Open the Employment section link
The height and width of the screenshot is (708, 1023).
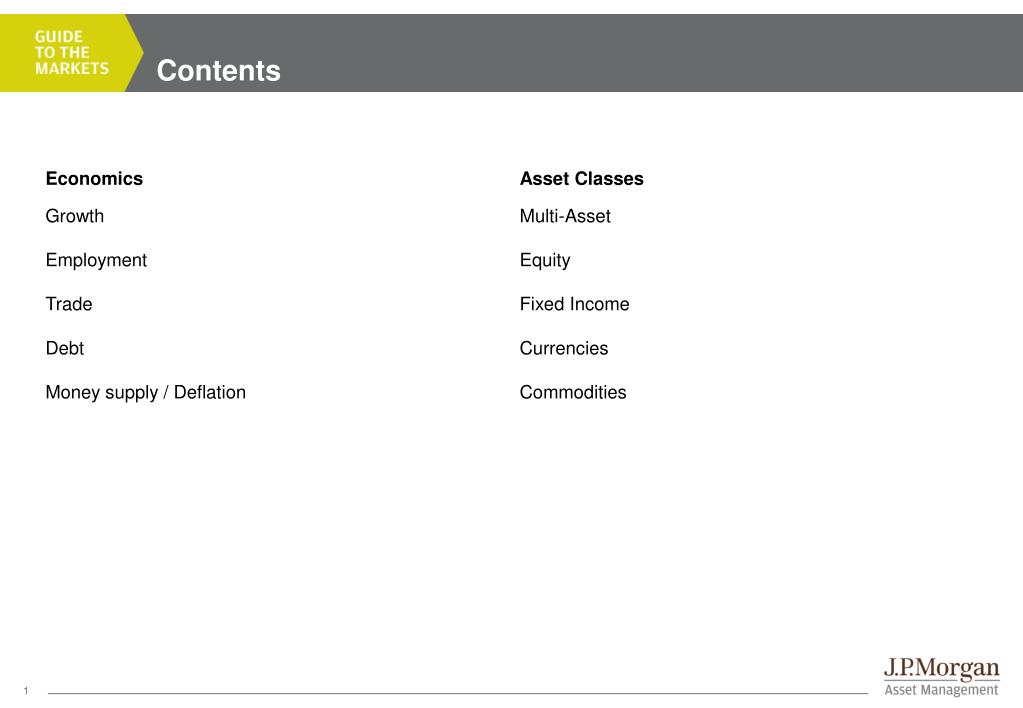pos(96,260)
